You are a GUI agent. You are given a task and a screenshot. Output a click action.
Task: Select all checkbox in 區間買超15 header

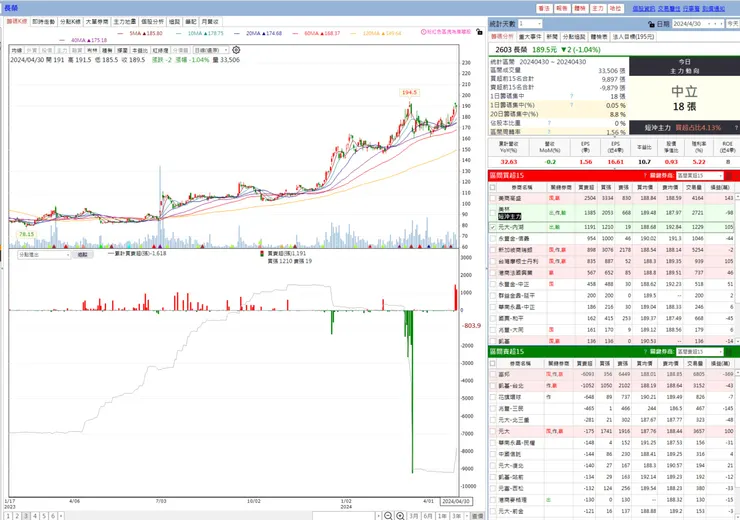click(493, 187)
